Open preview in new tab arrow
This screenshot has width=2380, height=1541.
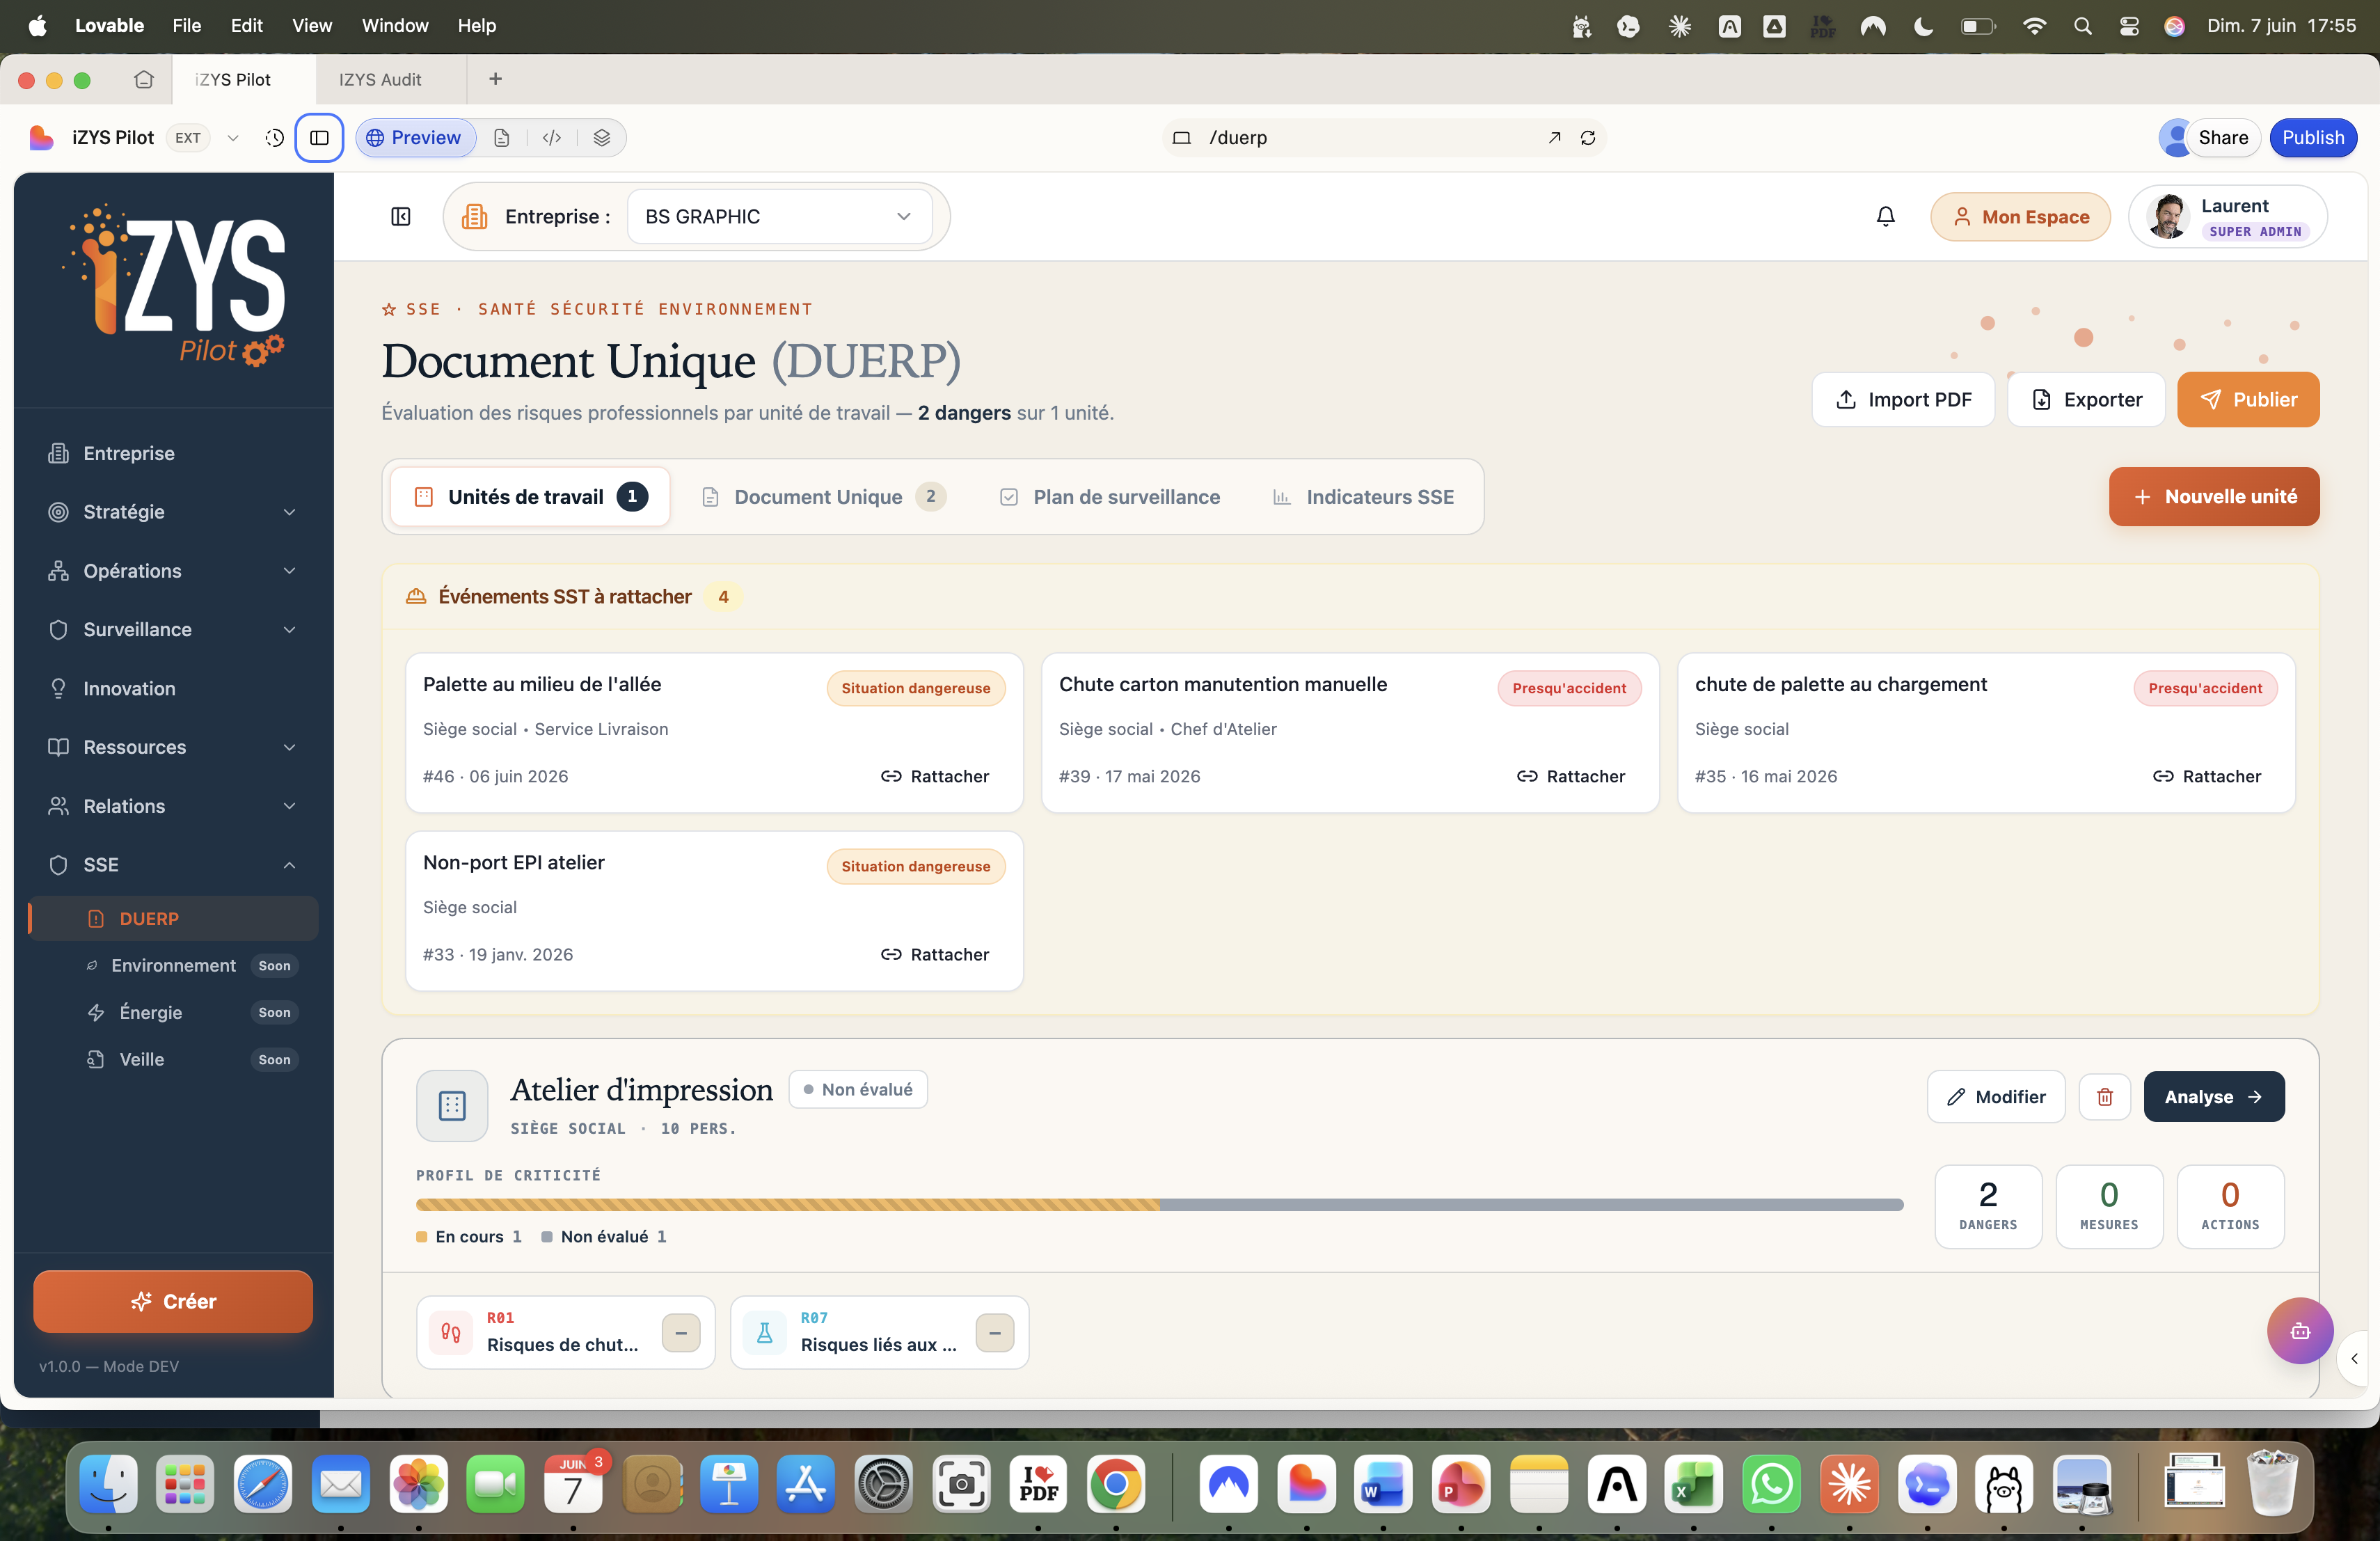pyautogui.click(x=1554, y=138)
